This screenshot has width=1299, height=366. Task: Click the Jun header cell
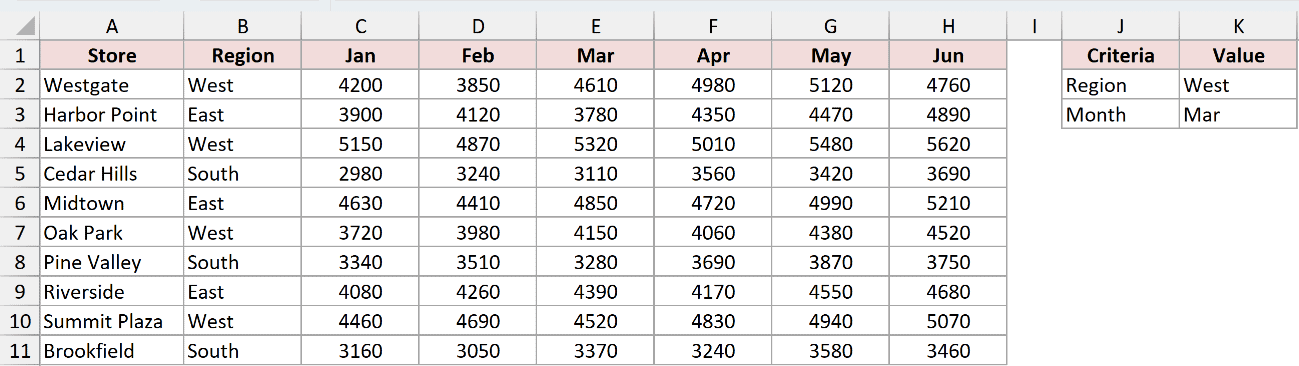tap(948, 56)
